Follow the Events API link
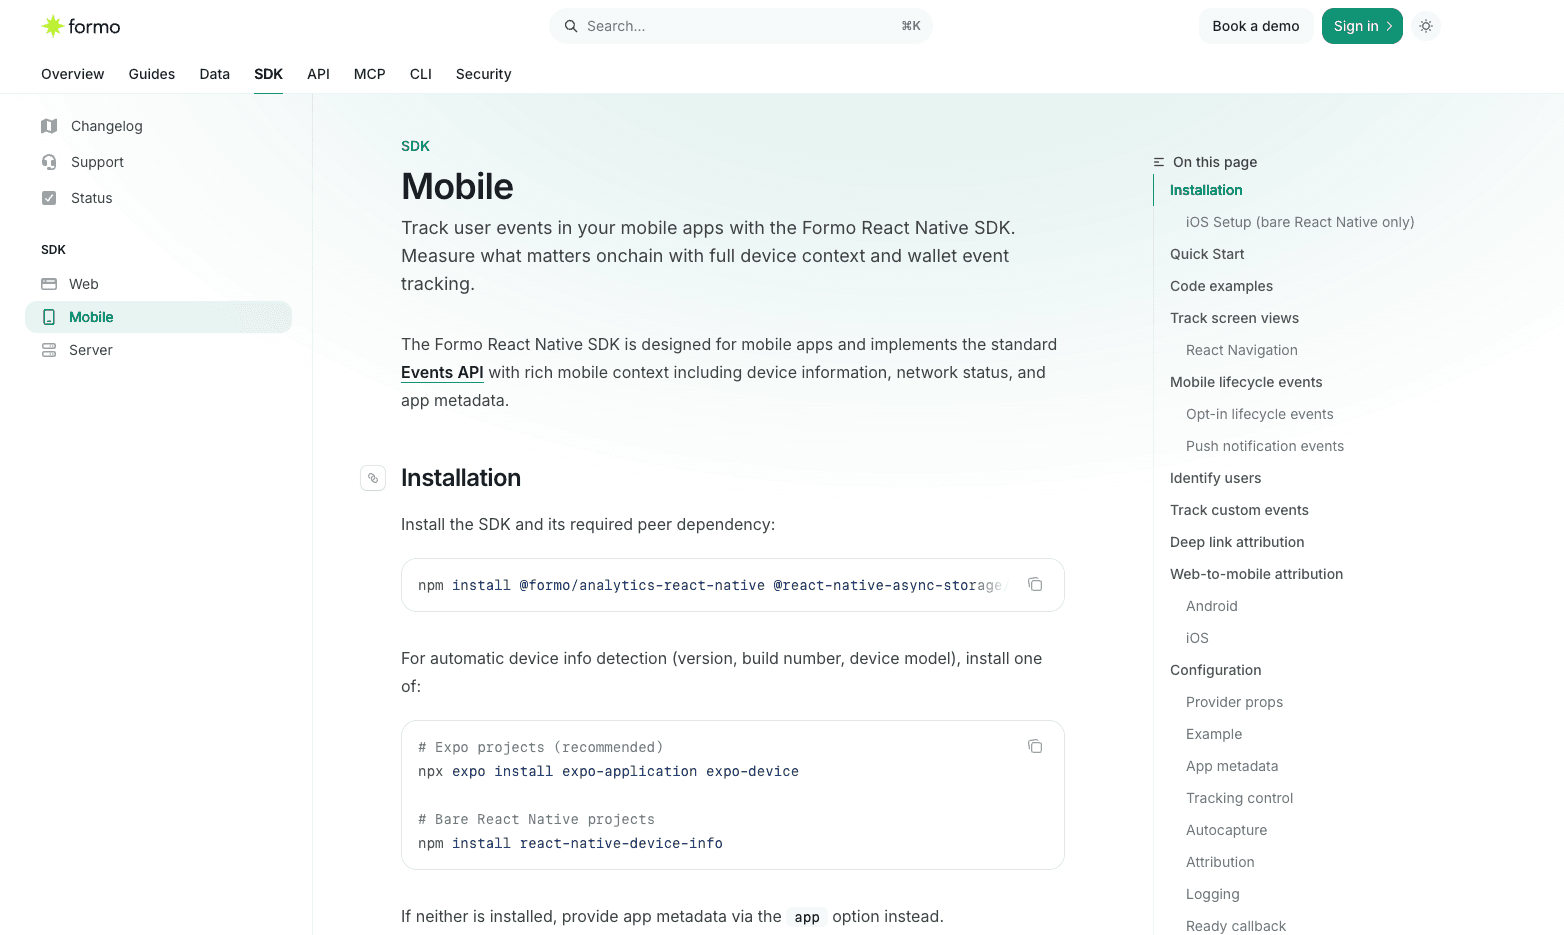Viewport: 1564px width, 935px height. point(442,372)
